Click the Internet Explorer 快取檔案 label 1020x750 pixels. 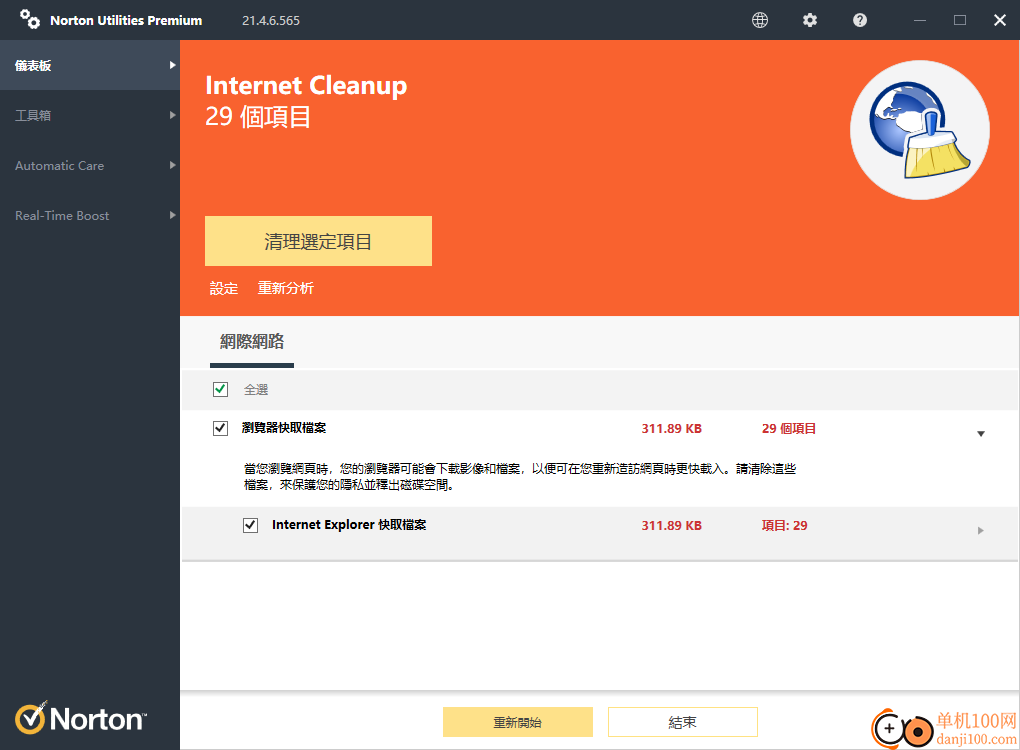coord(349,525)
